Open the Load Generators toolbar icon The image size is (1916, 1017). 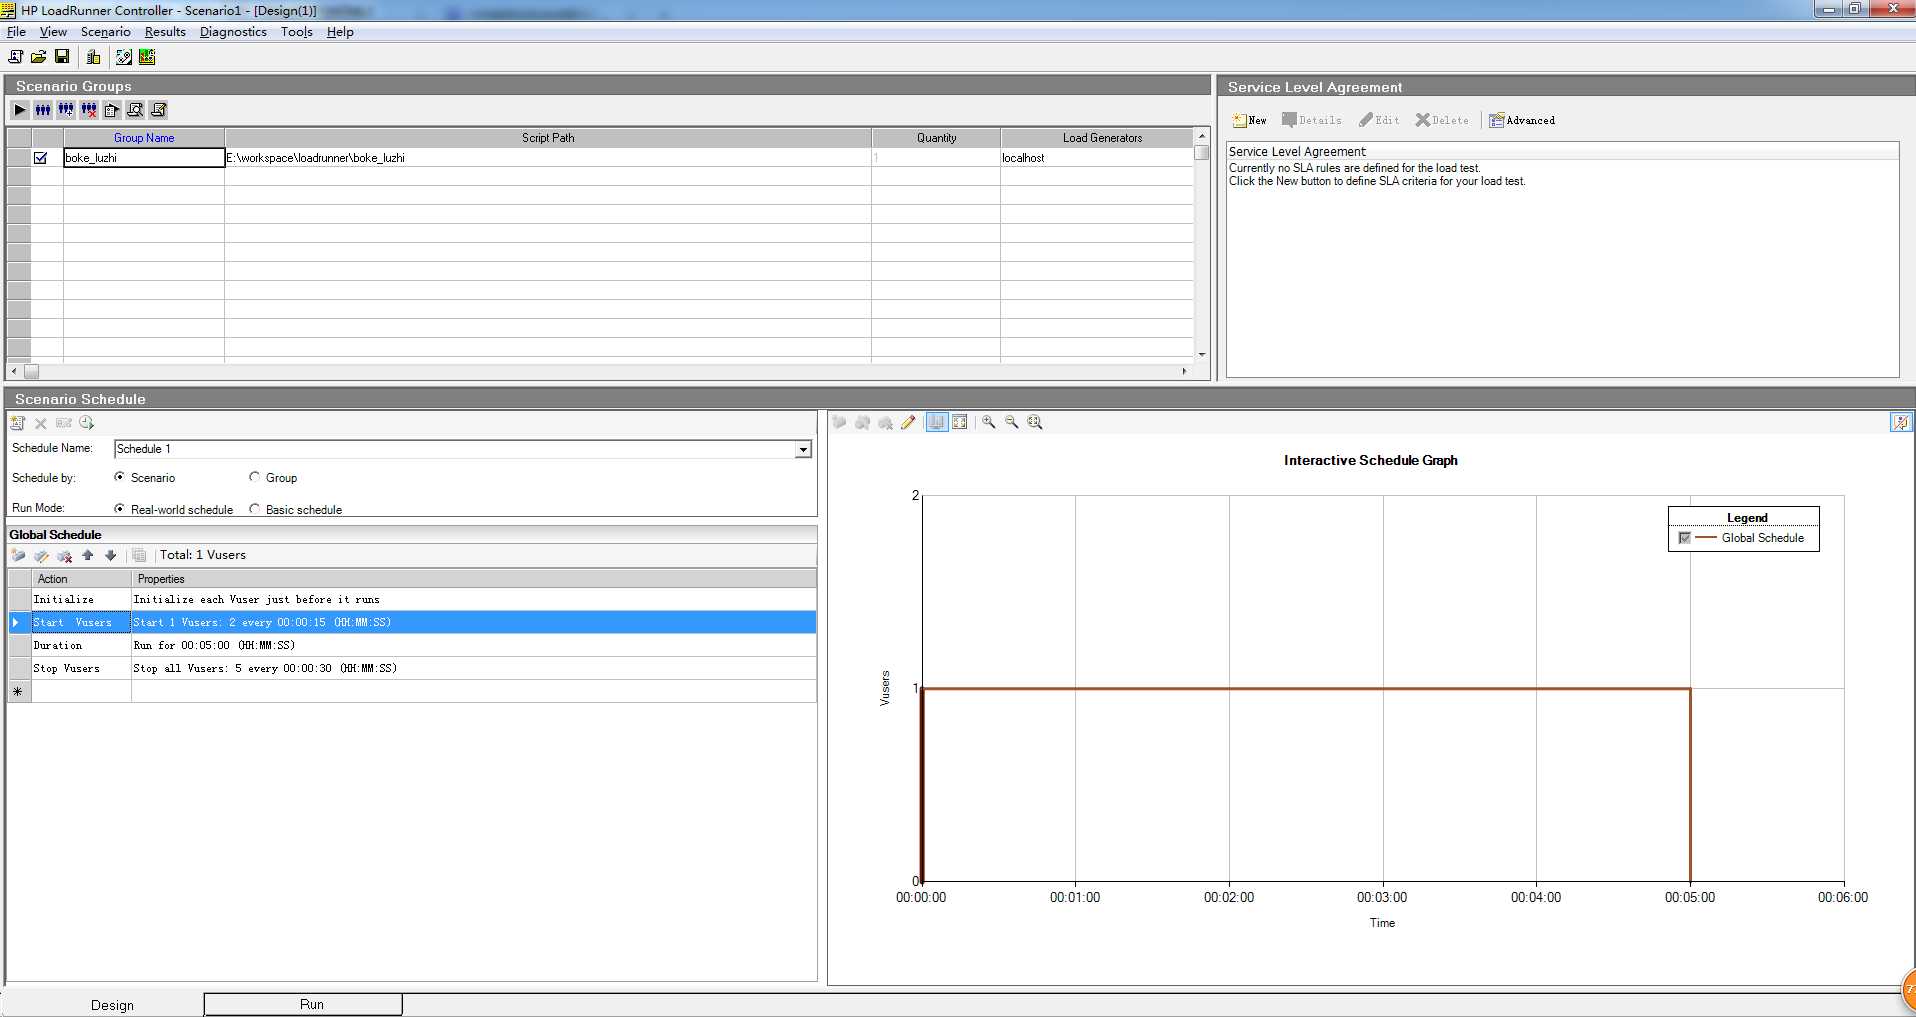pos(94,57)
